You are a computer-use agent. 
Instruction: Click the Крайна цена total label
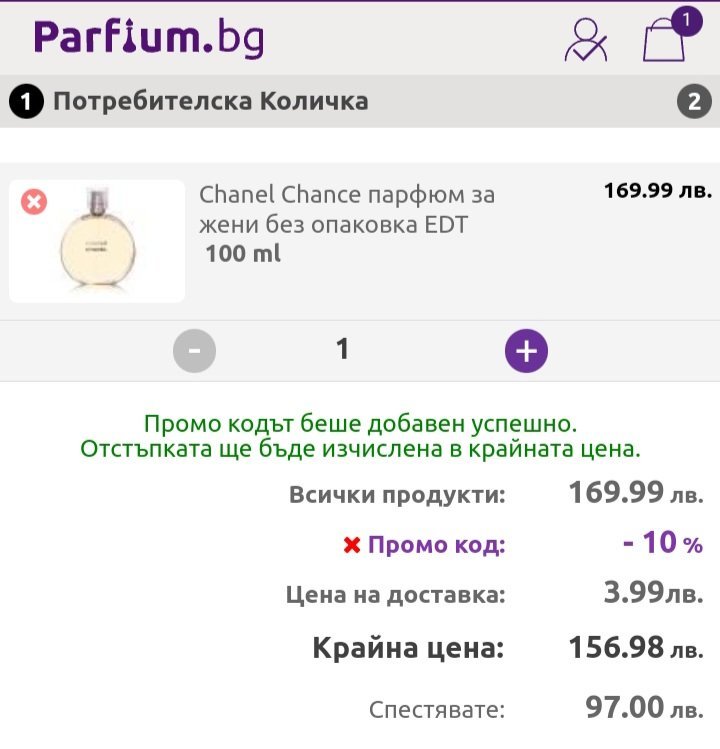(x=408, y=648)
